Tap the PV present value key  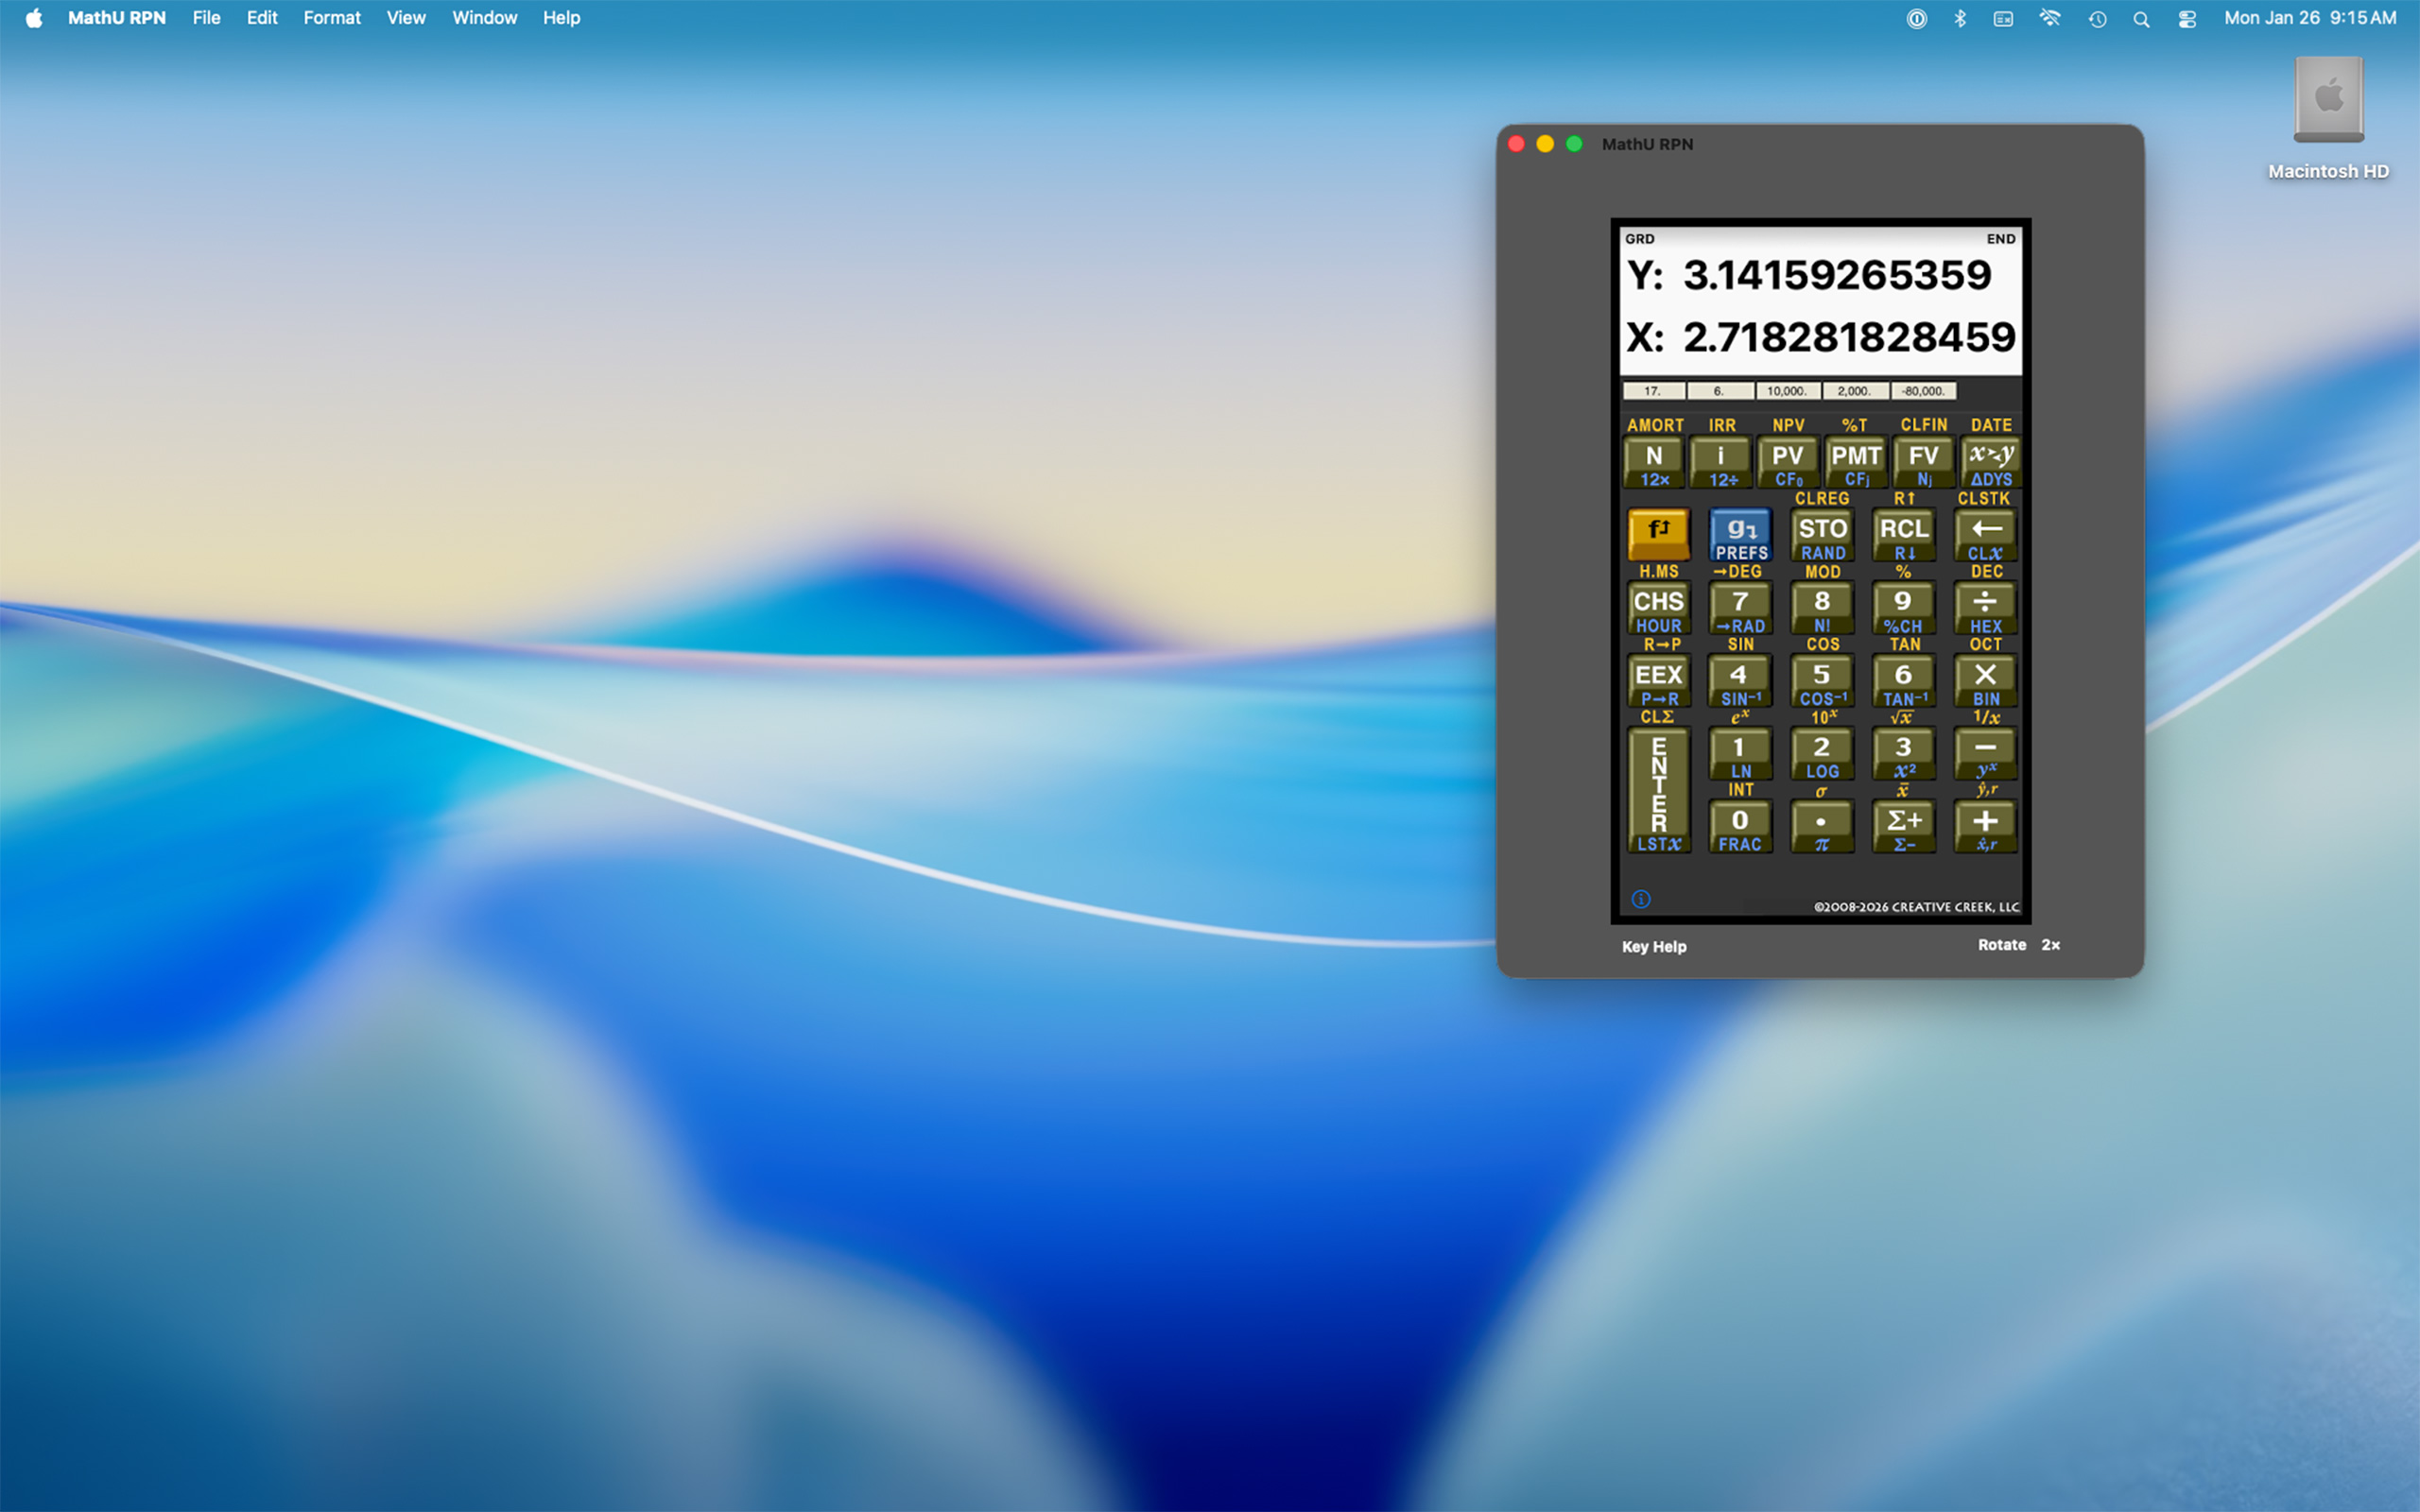[1788, 462]
